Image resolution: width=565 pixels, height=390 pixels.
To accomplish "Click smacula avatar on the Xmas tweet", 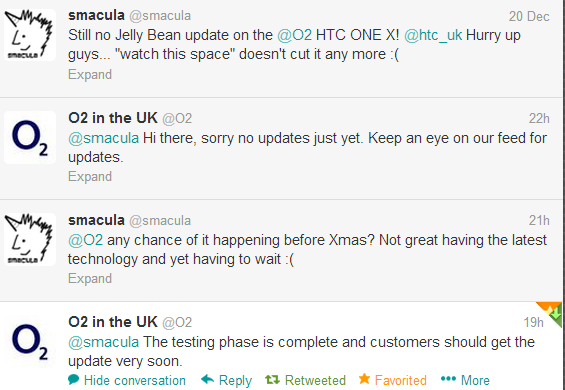I will coord(30,239).
